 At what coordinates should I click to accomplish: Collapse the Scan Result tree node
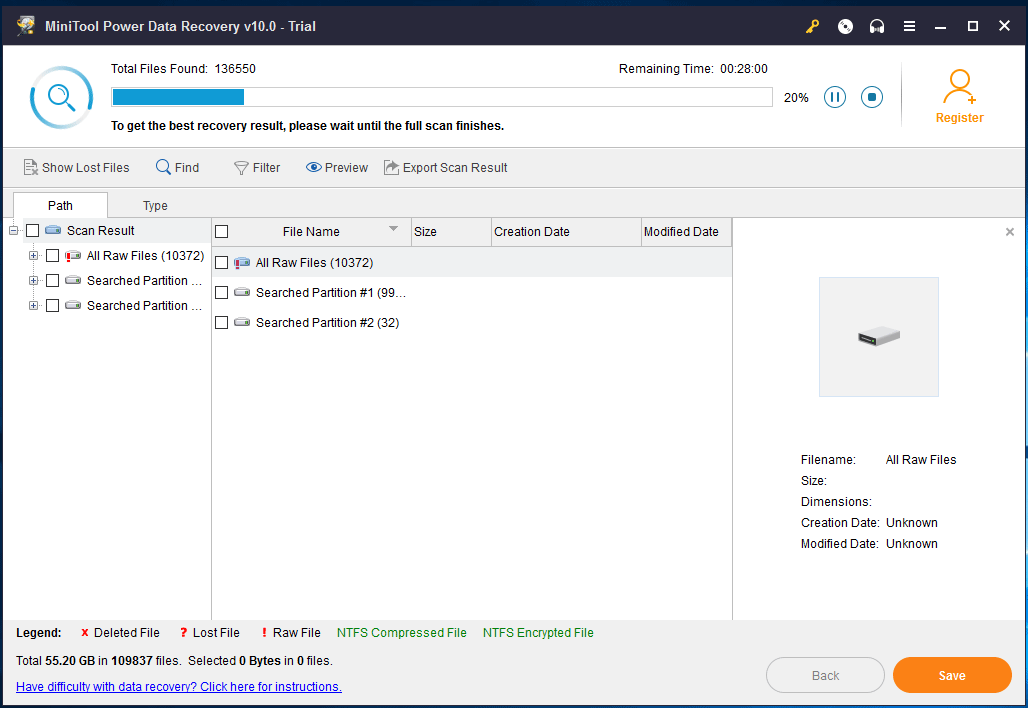point(11,230)
